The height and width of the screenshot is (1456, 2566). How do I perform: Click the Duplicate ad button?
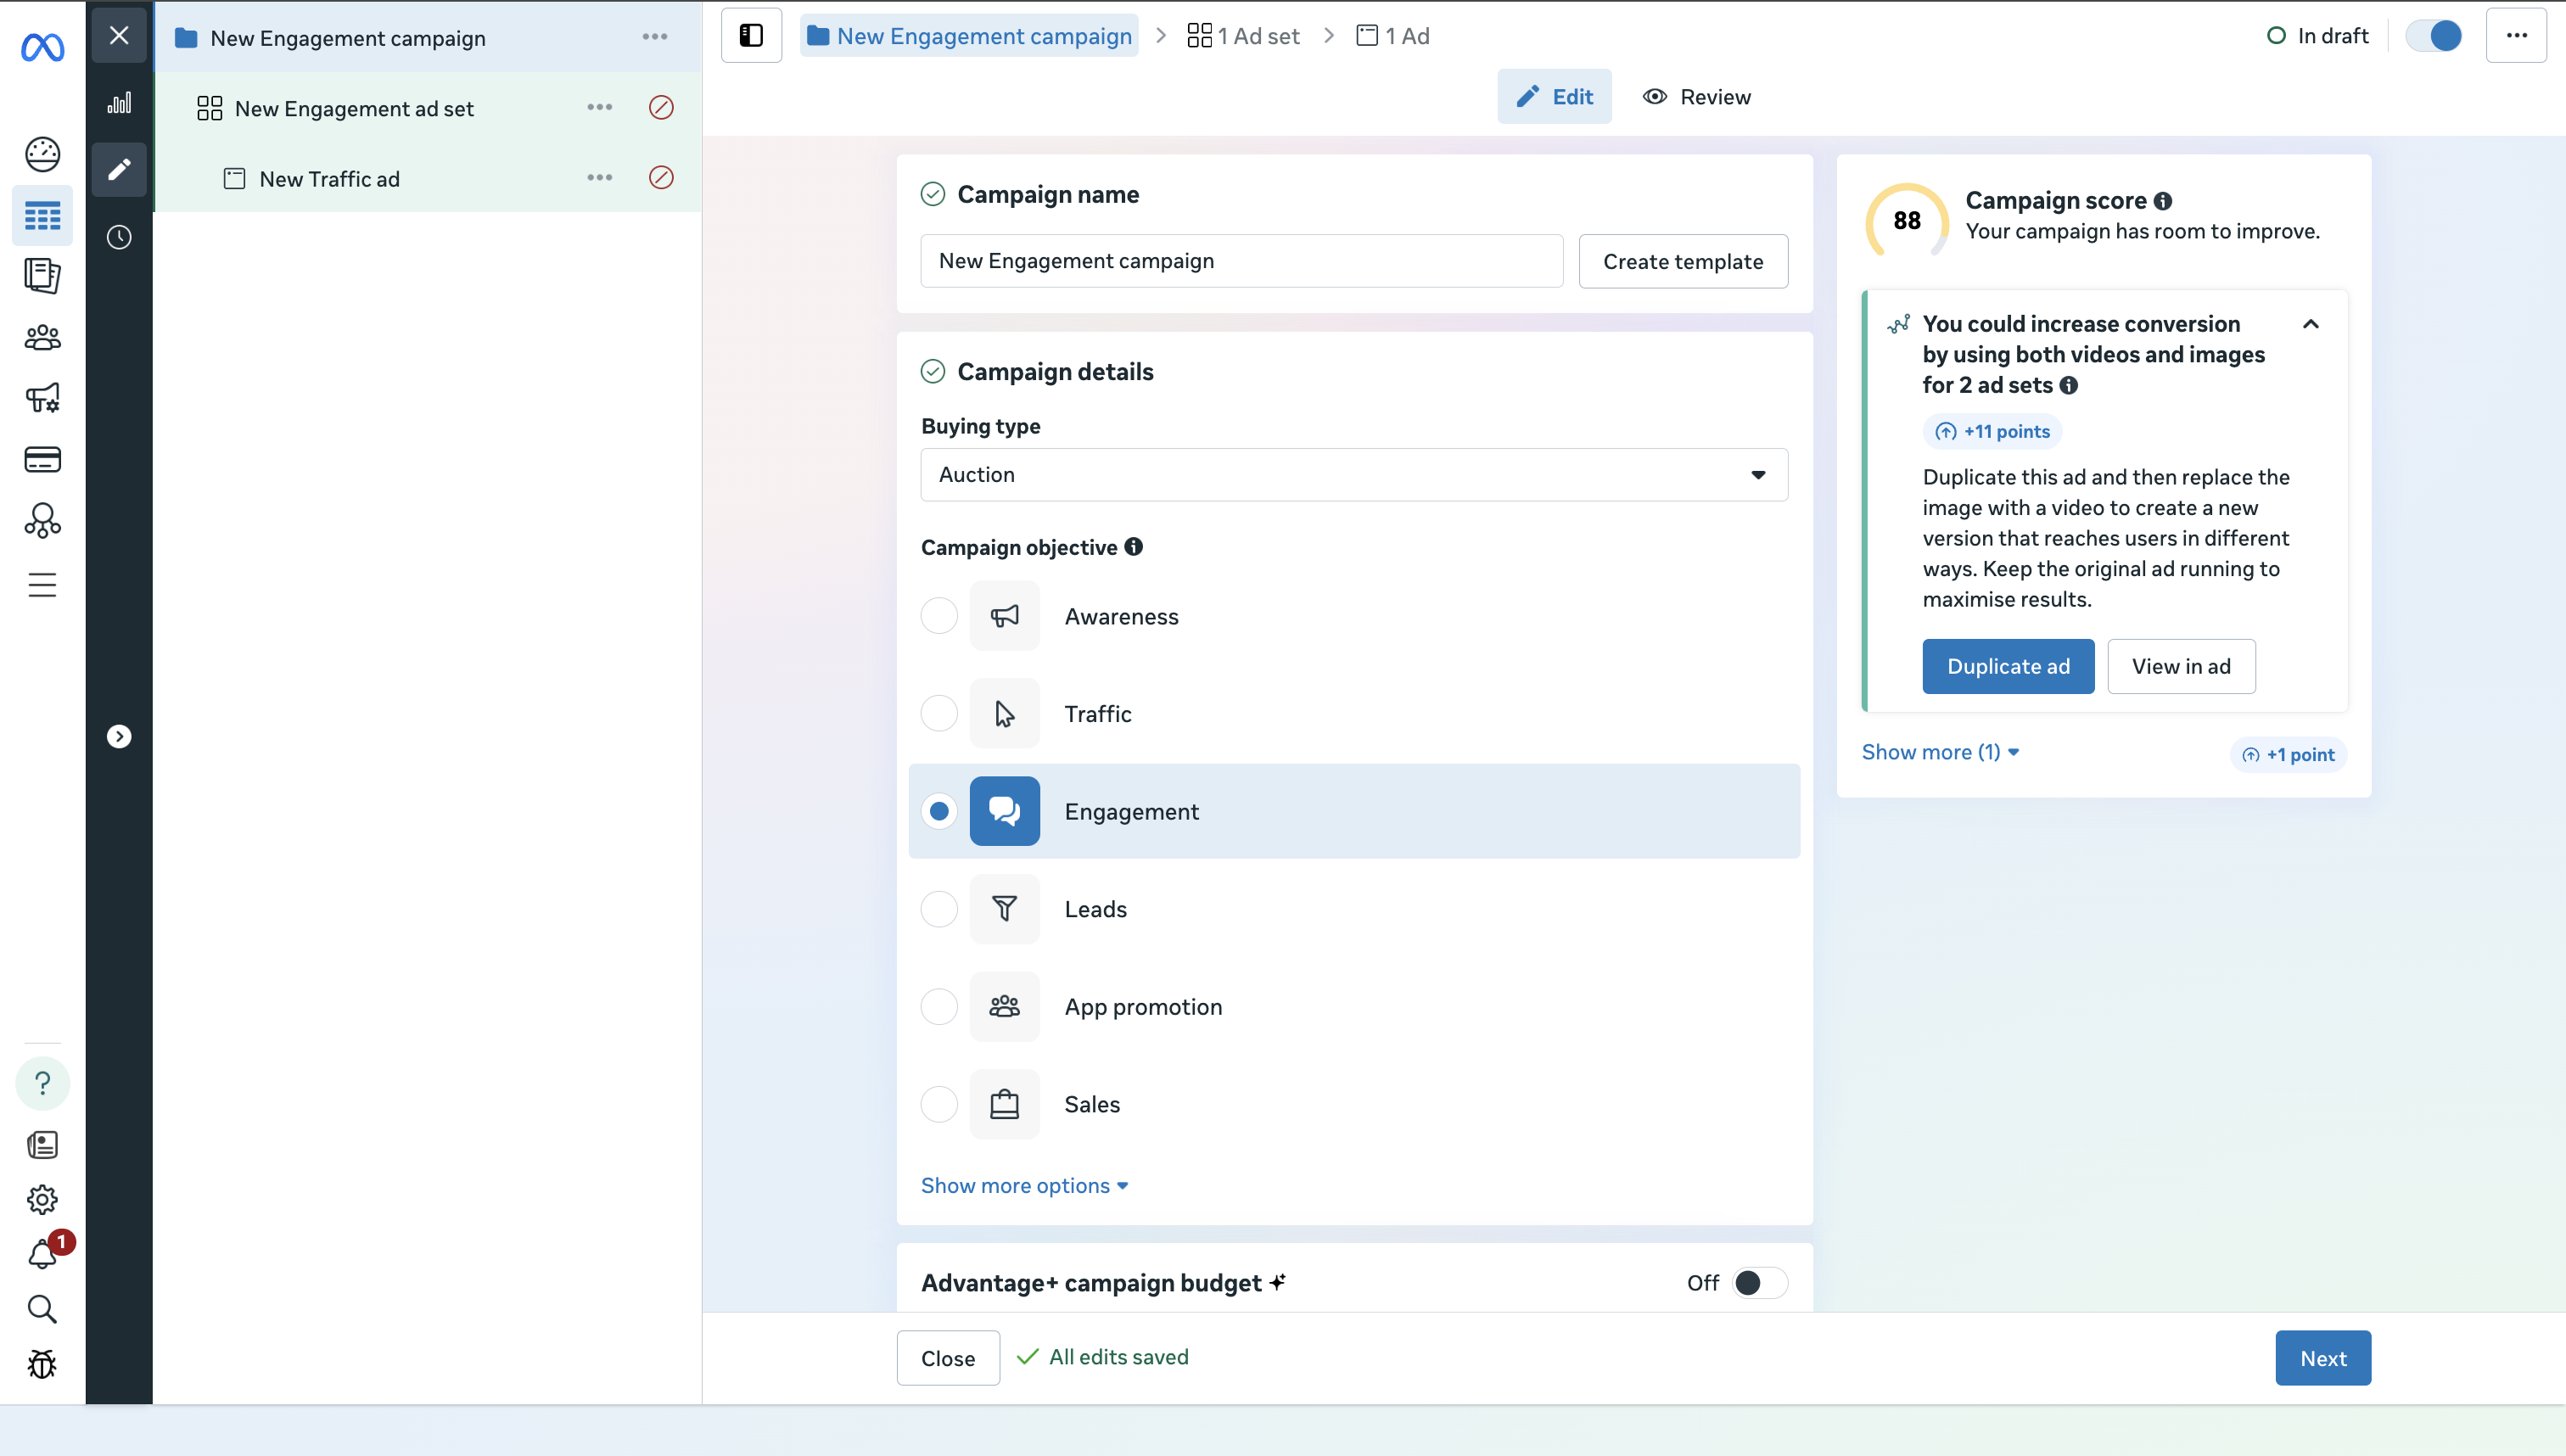click(2008, 667)
